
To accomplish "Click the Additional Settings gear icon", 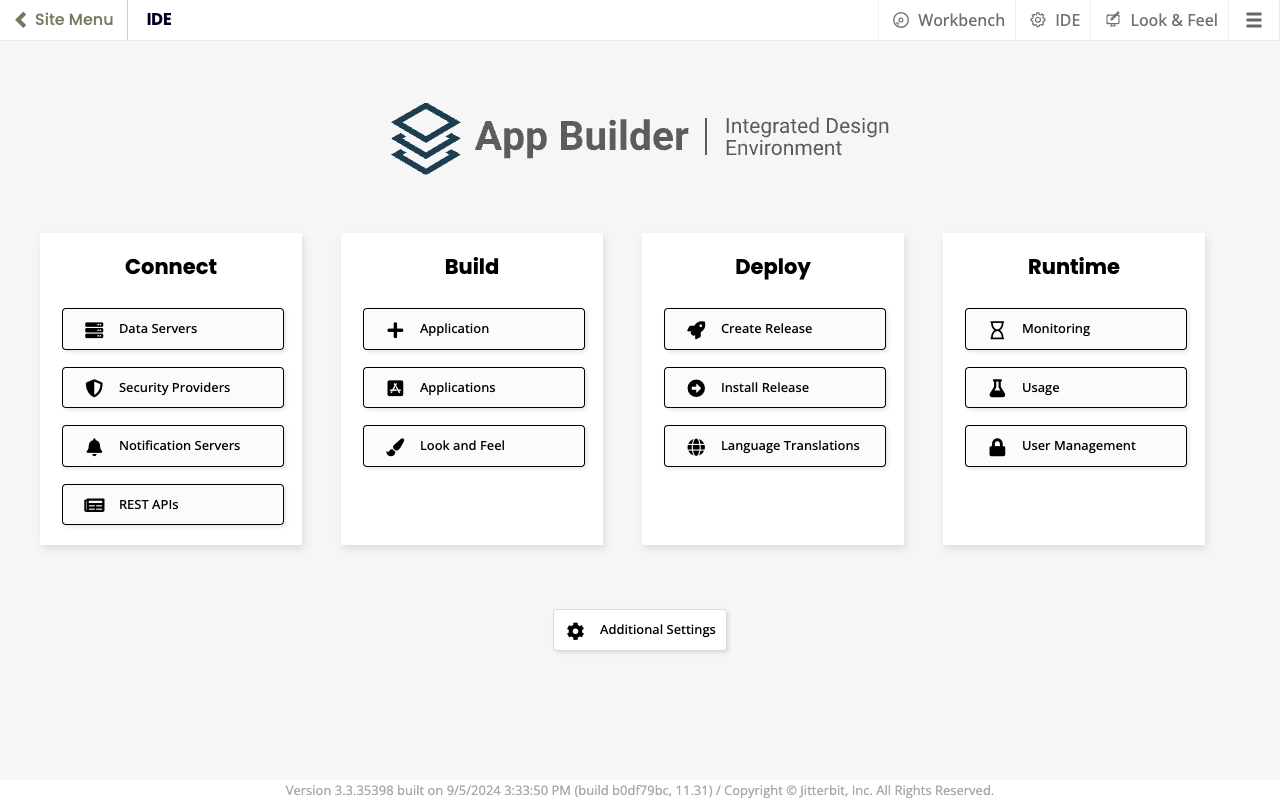I will (x=575, y=631).
